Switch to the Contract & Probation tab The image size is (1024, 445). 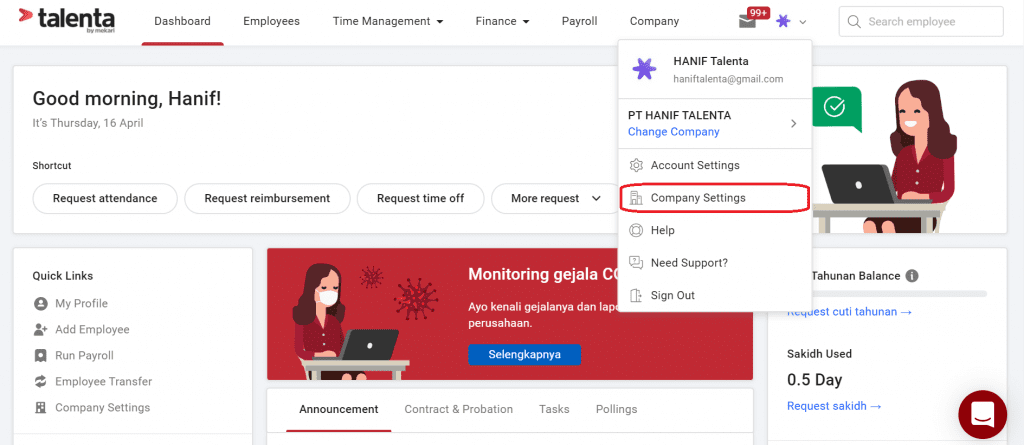[458, 410]
